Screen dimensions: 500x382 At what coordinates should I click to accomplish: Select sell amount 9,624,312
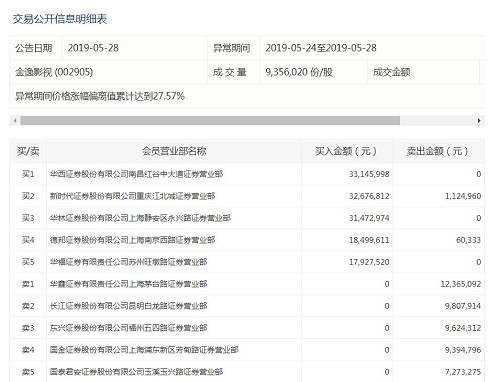click(463, 328)
